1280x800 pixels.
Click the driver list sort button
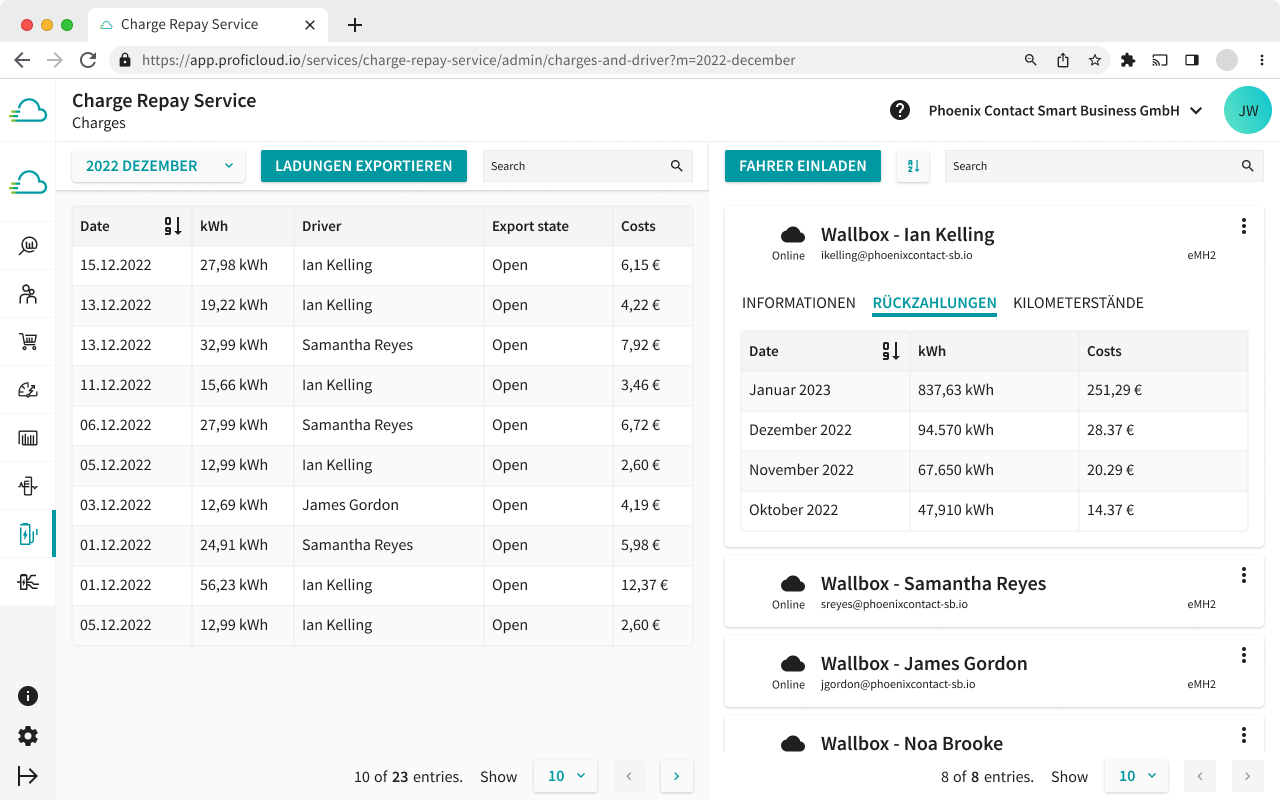913,166
